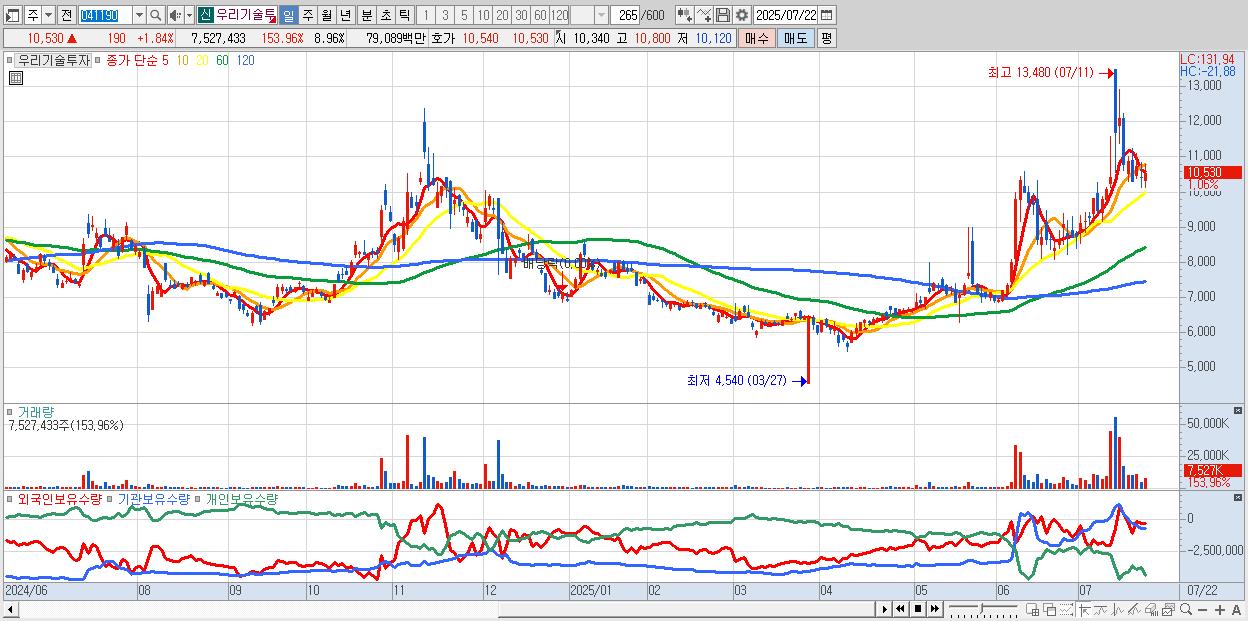
Task: Open the dropdown arrow beside speaker icon
Action: tap(189, 15)
